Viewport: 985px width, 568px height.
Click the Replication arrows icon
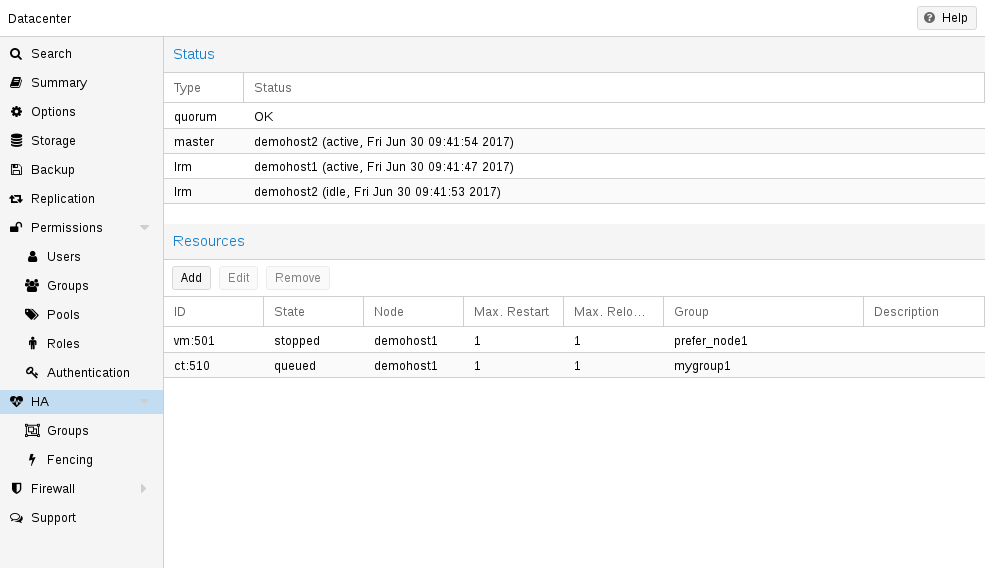coord(16,199)
